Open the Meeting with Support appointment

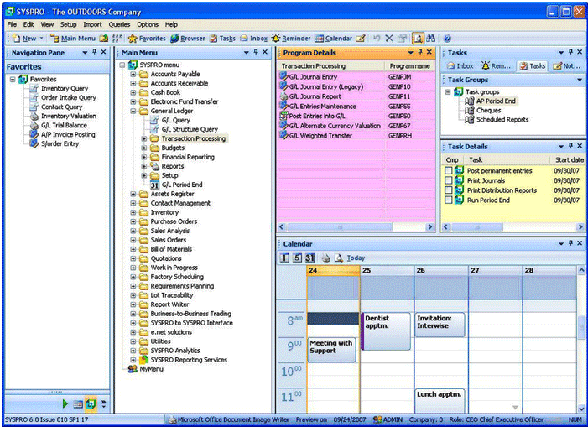(x=332, y=349)
